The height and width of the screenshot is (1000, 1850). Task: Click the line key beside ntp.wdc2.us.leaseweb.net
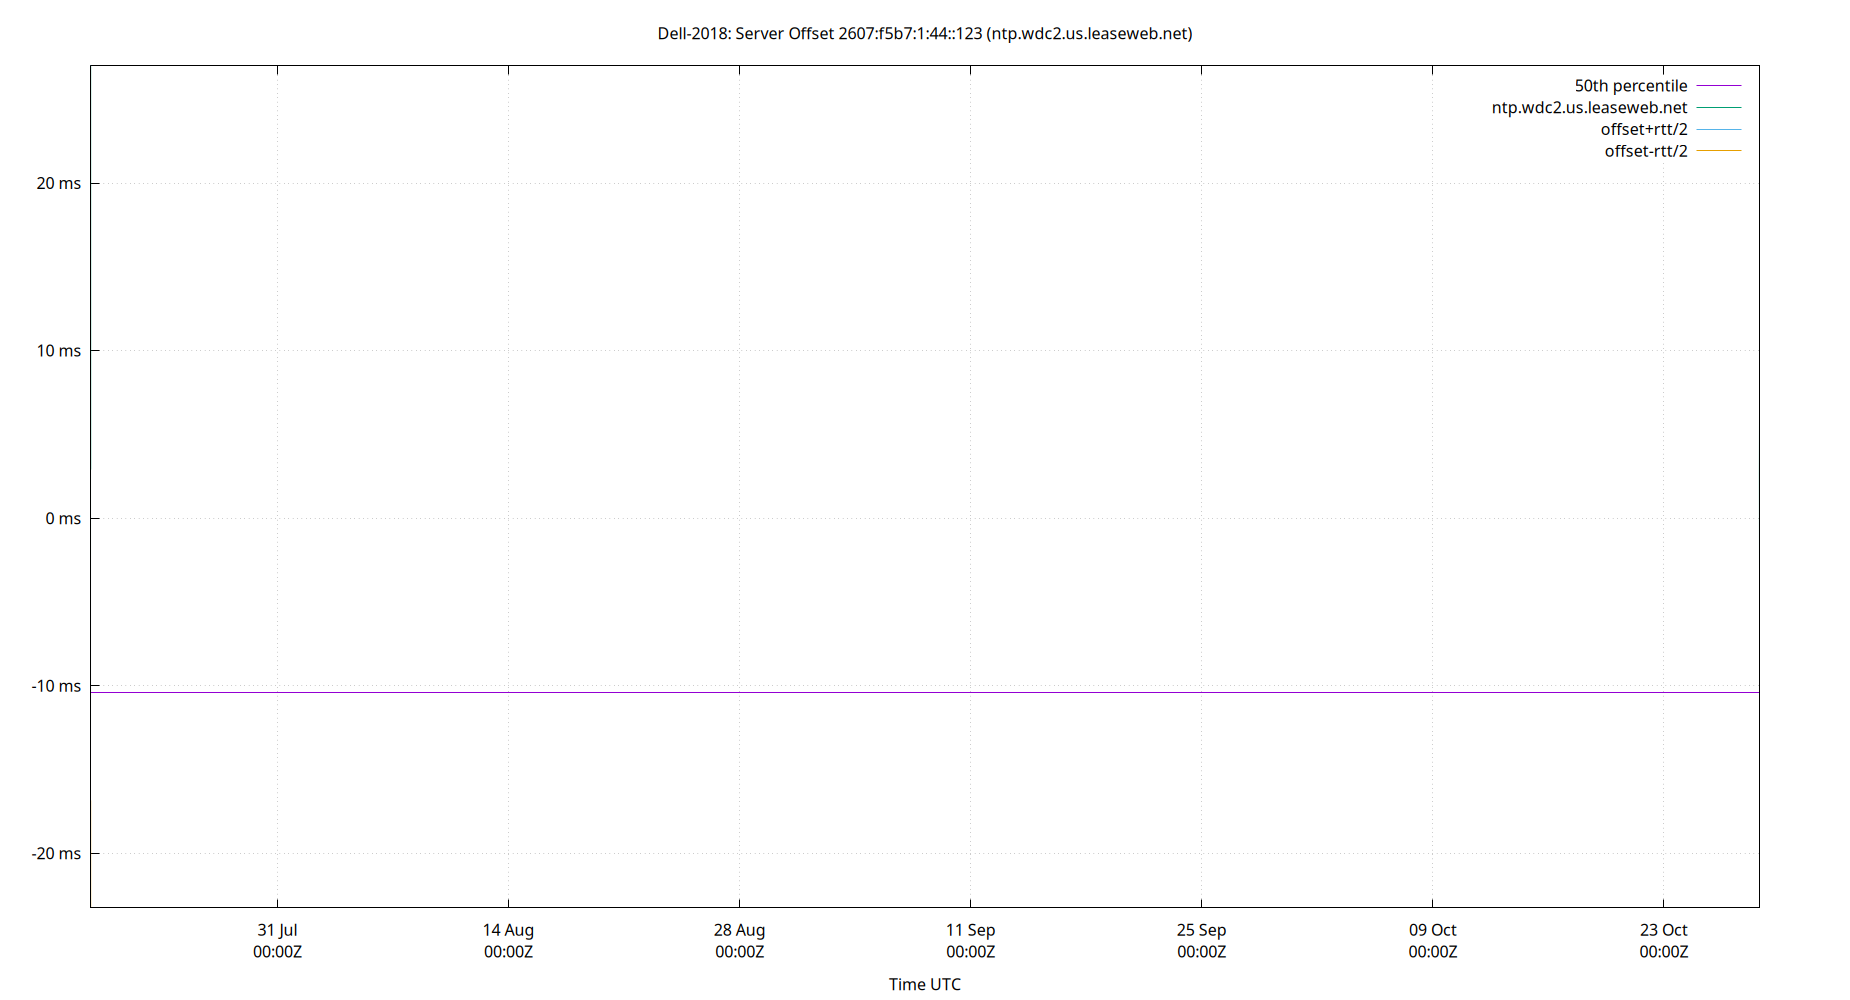pos(1718,107)
